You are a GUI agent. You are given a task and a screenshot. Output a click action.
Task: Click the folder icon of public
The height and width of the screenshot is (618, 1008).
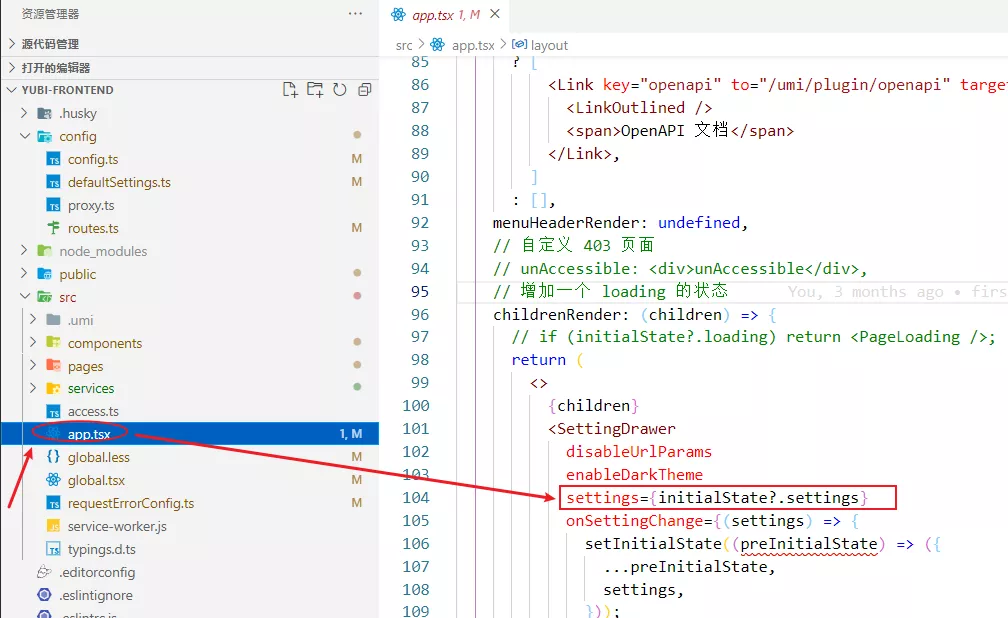point(44,274)
